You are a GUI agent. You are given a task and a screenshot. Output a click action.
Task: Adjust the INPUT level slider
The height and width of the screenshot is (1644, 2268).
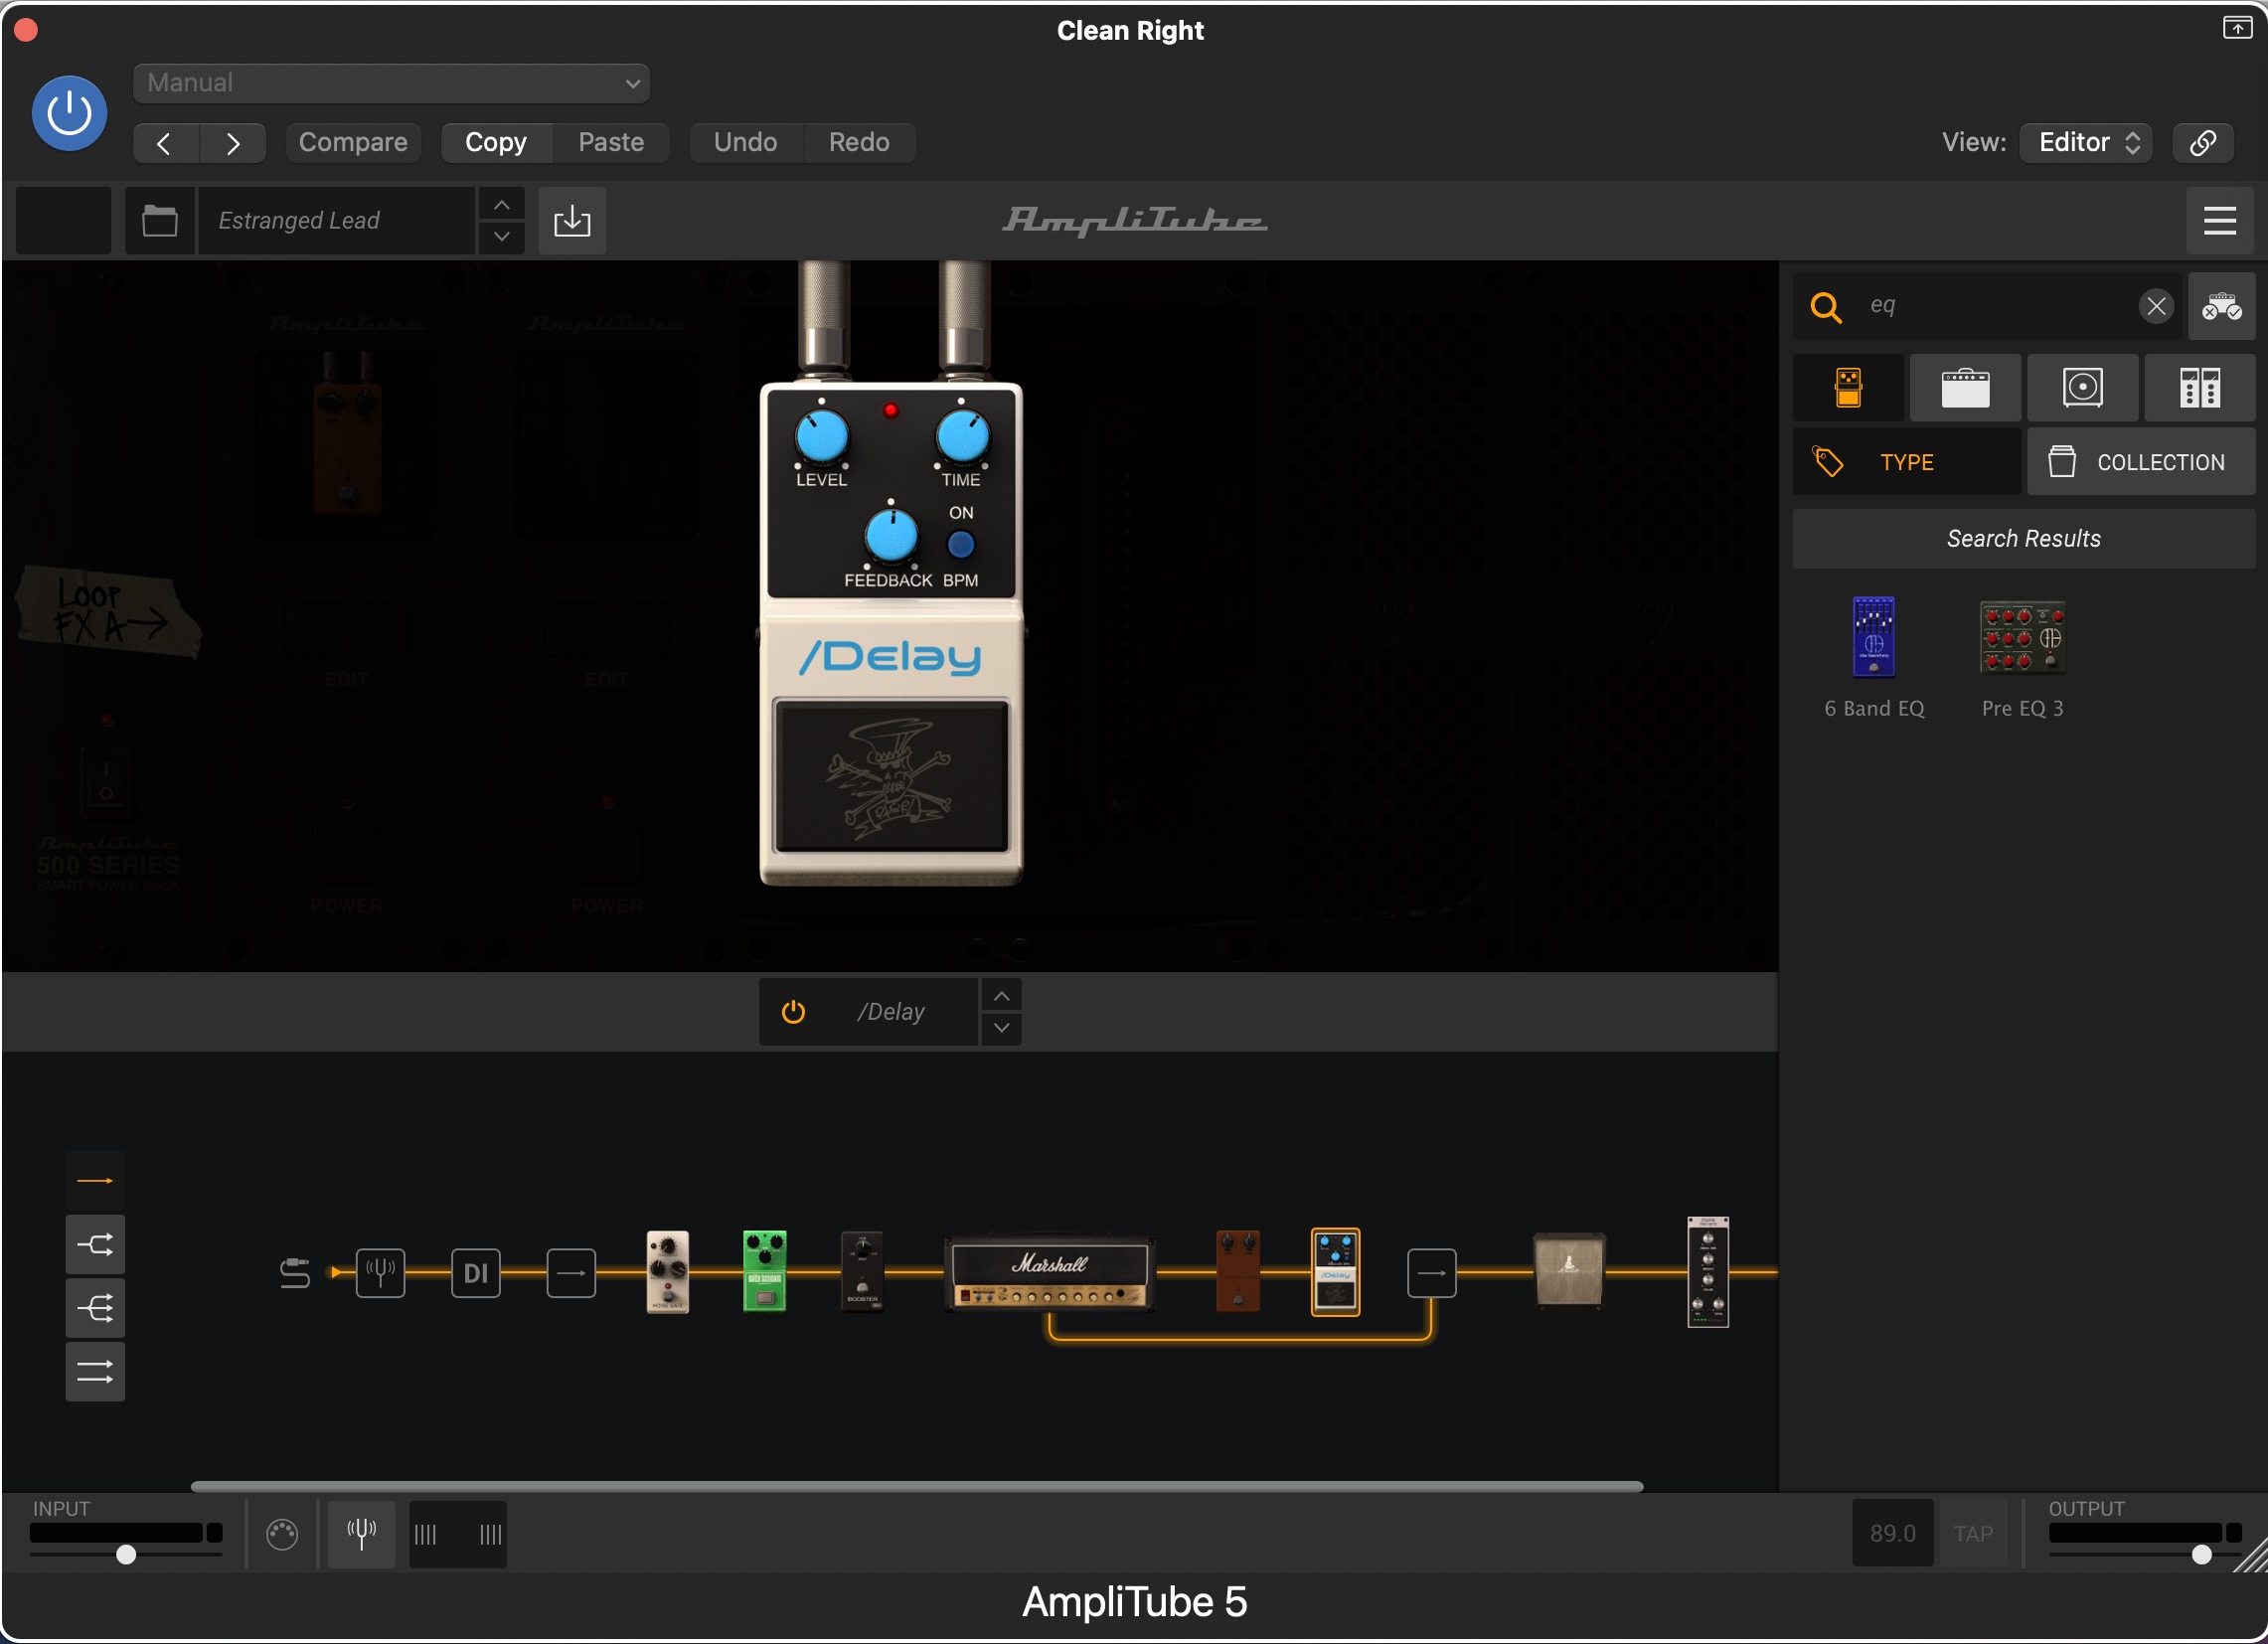tap(126, 1555)
